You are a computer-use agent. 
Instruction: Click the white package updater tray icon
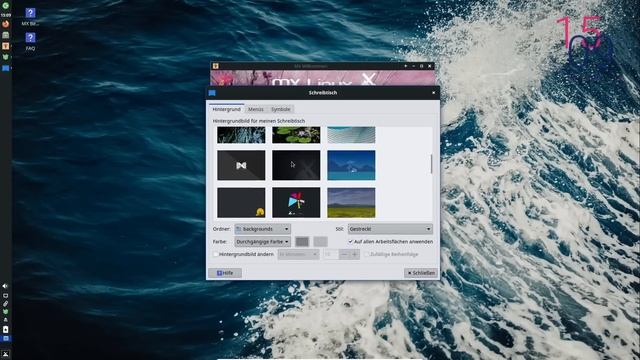pos(5,329)
